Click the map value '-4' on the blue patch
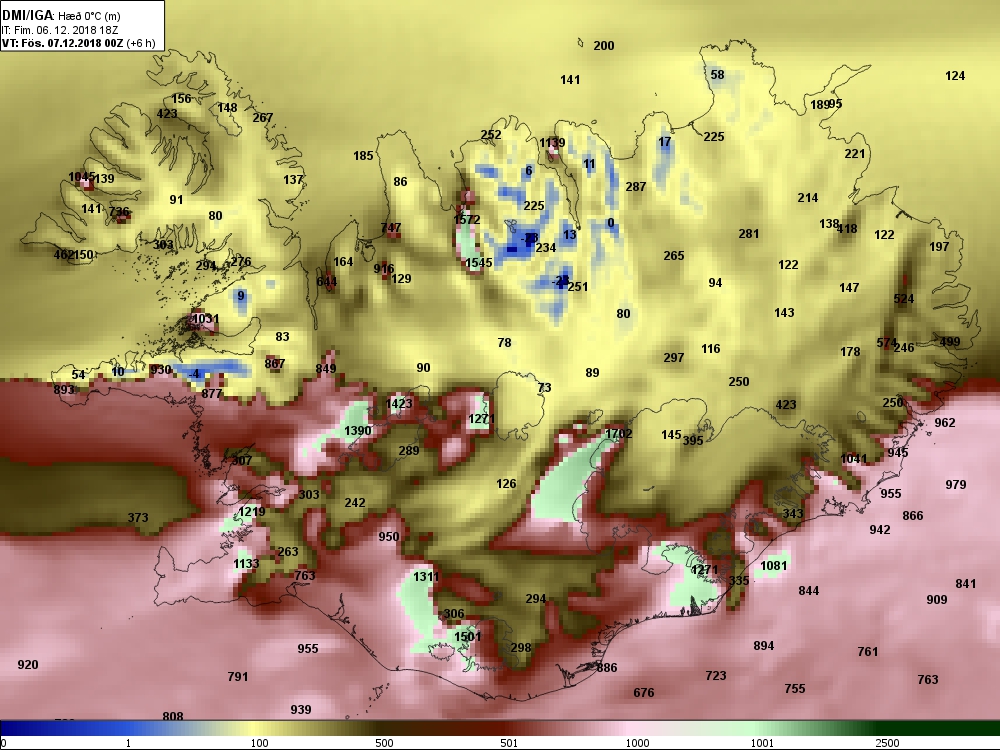Image resolution: width=1000 pixels, height=750 pixels. point(193,374)
